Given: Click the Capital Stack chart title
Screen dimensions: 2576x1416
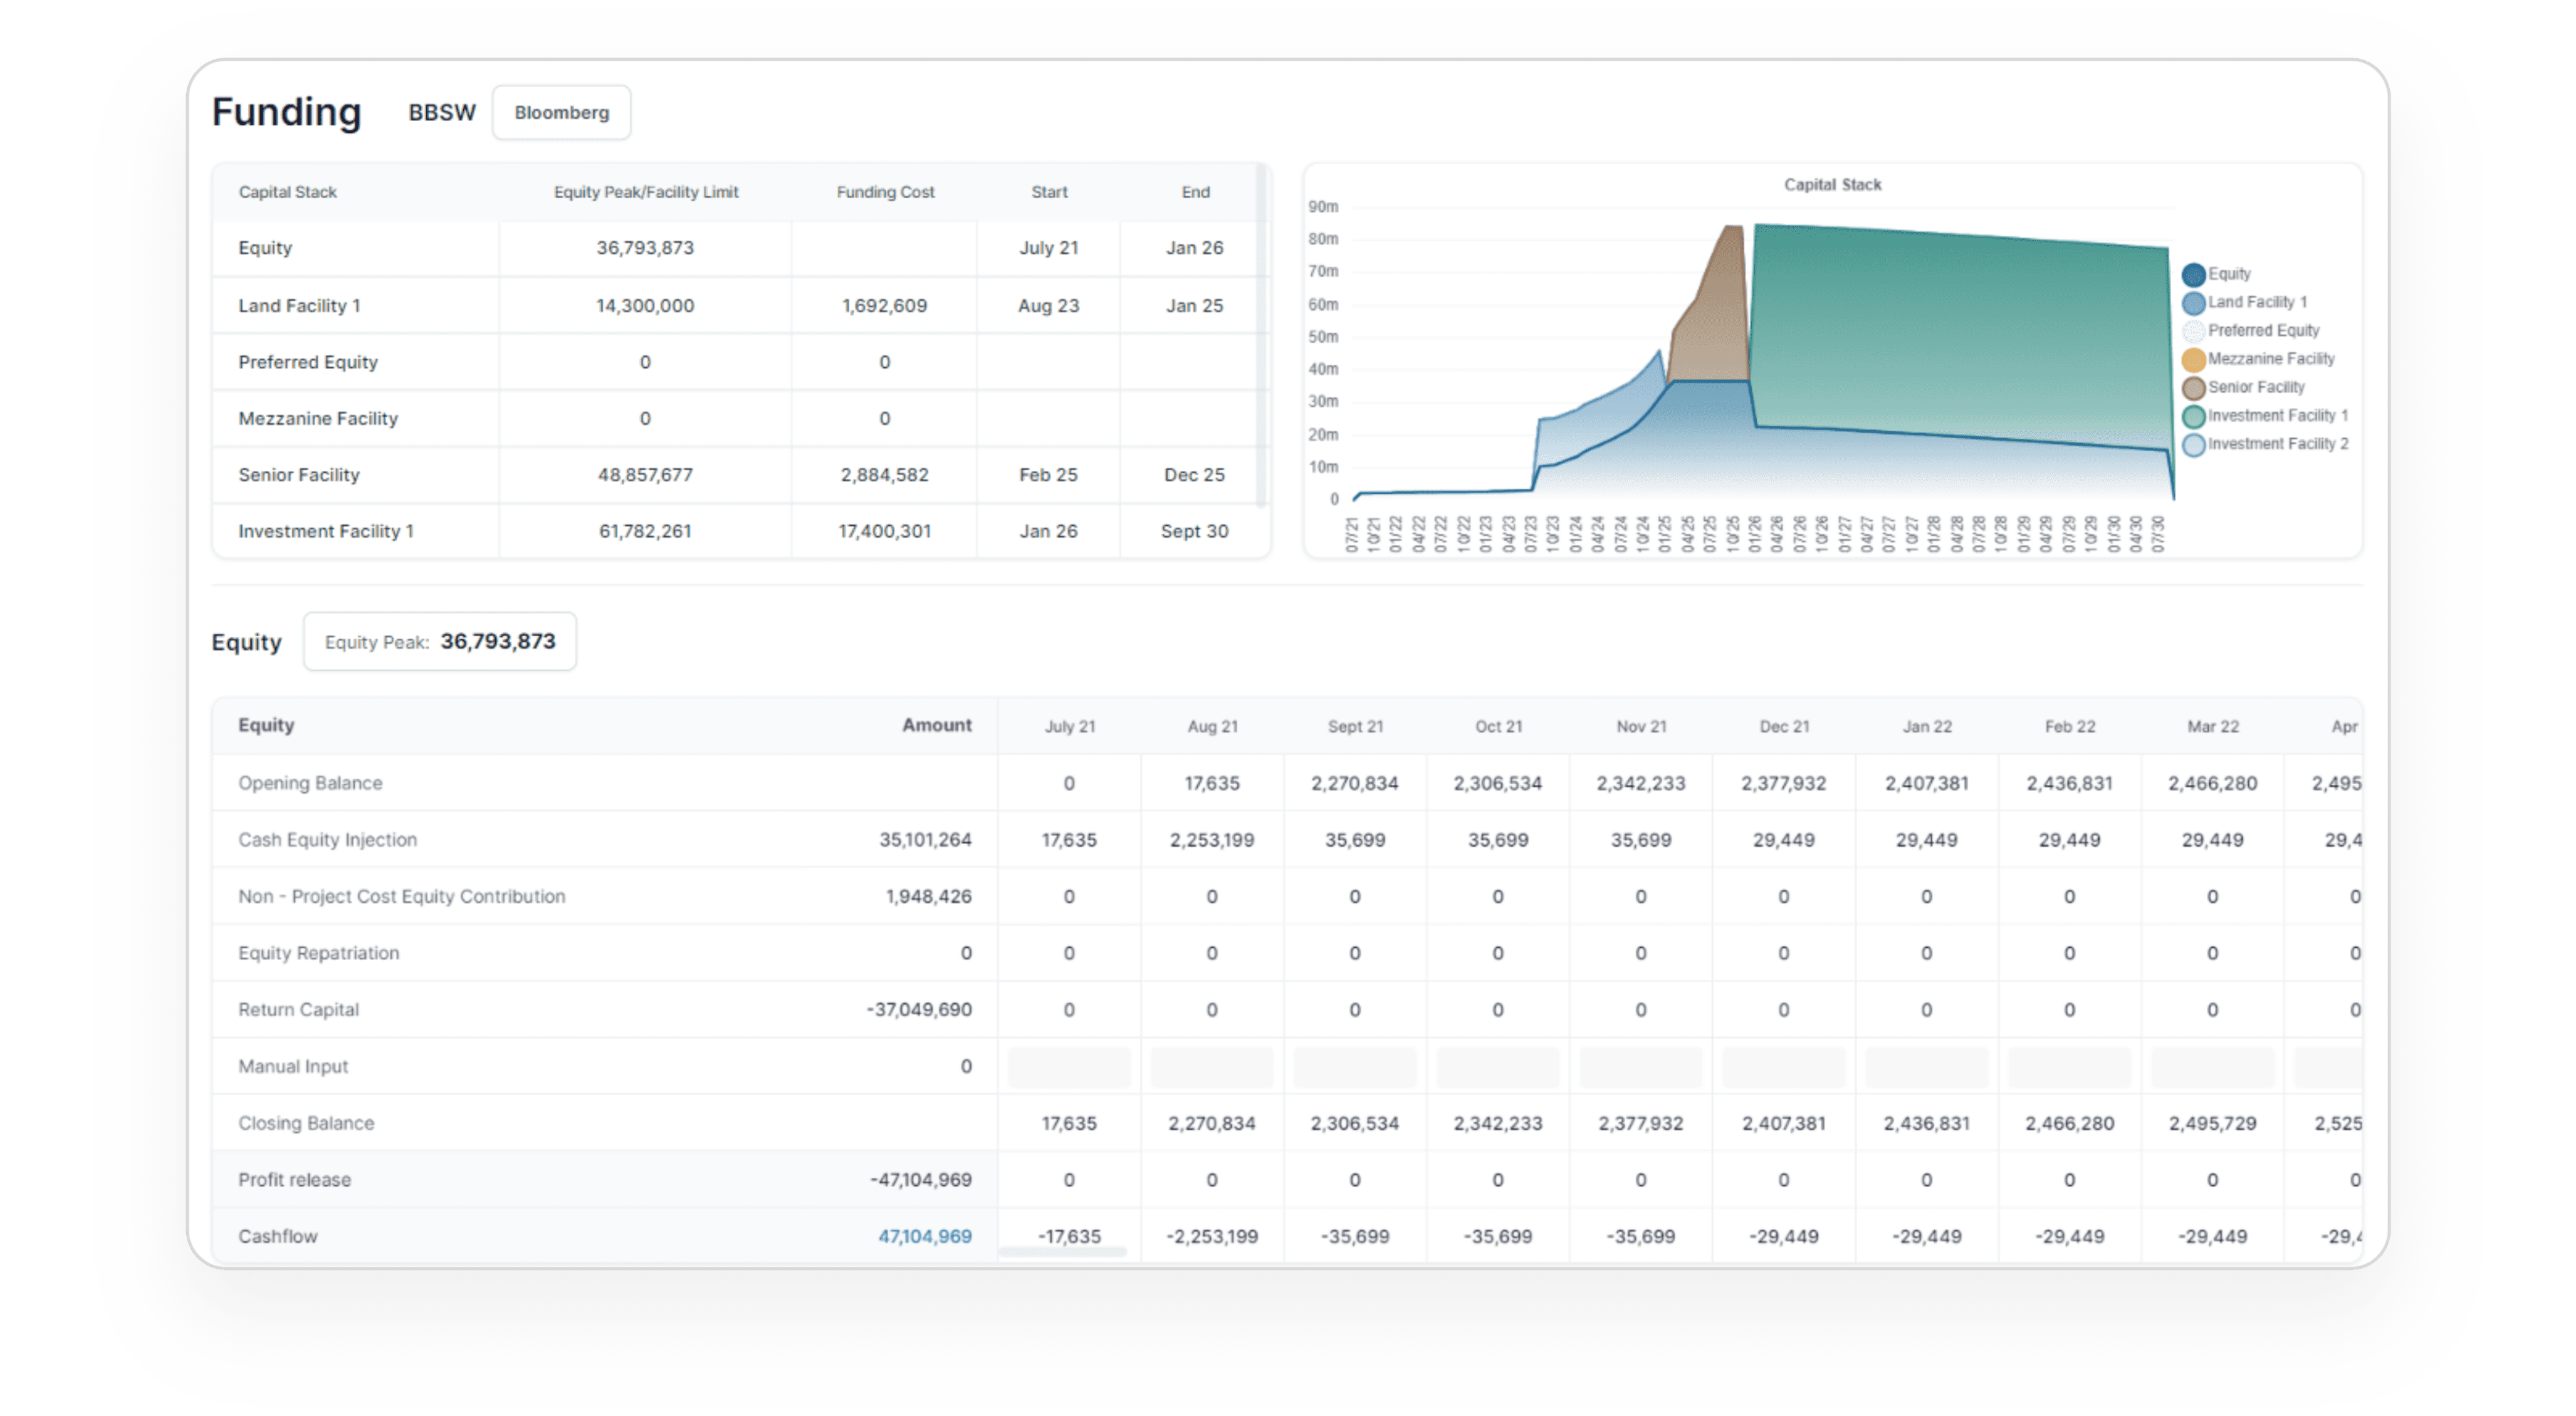Looking at the screenshot, I should 1832,184.
